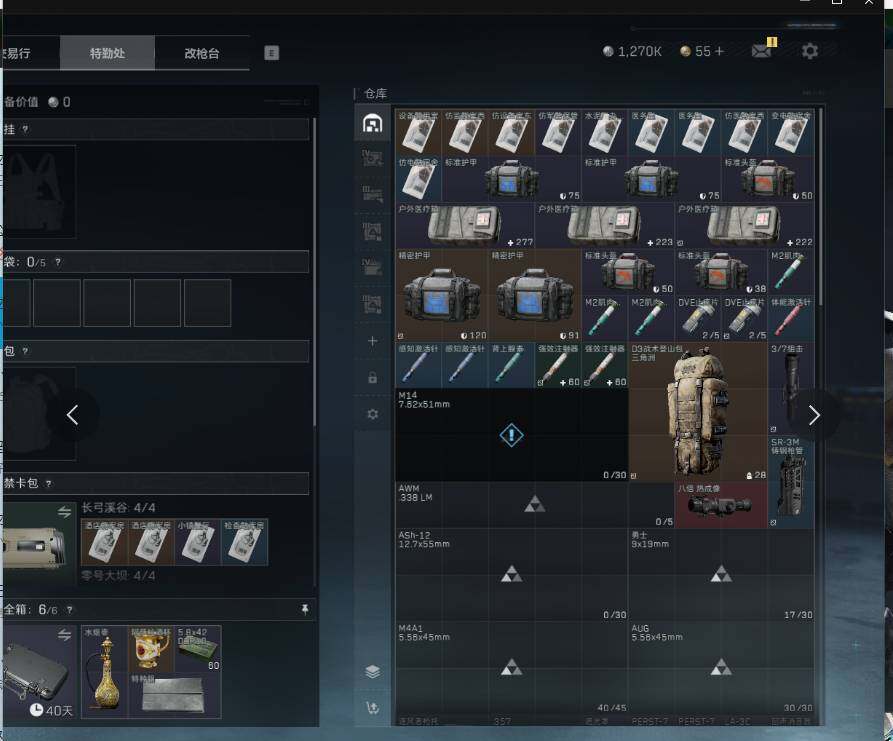Click the help question mark beside 禁卡包
The image size is (893, 741).
tap(48, 484)
